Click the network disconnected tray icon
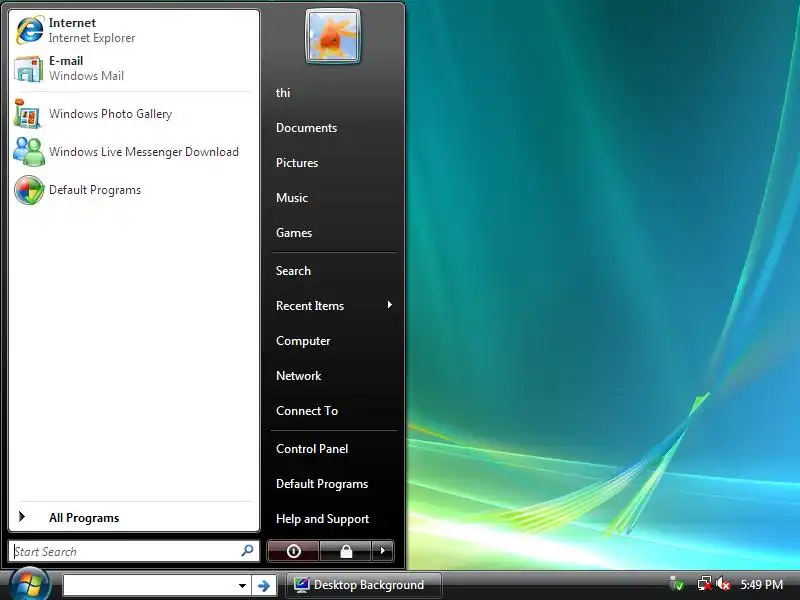 704,584
